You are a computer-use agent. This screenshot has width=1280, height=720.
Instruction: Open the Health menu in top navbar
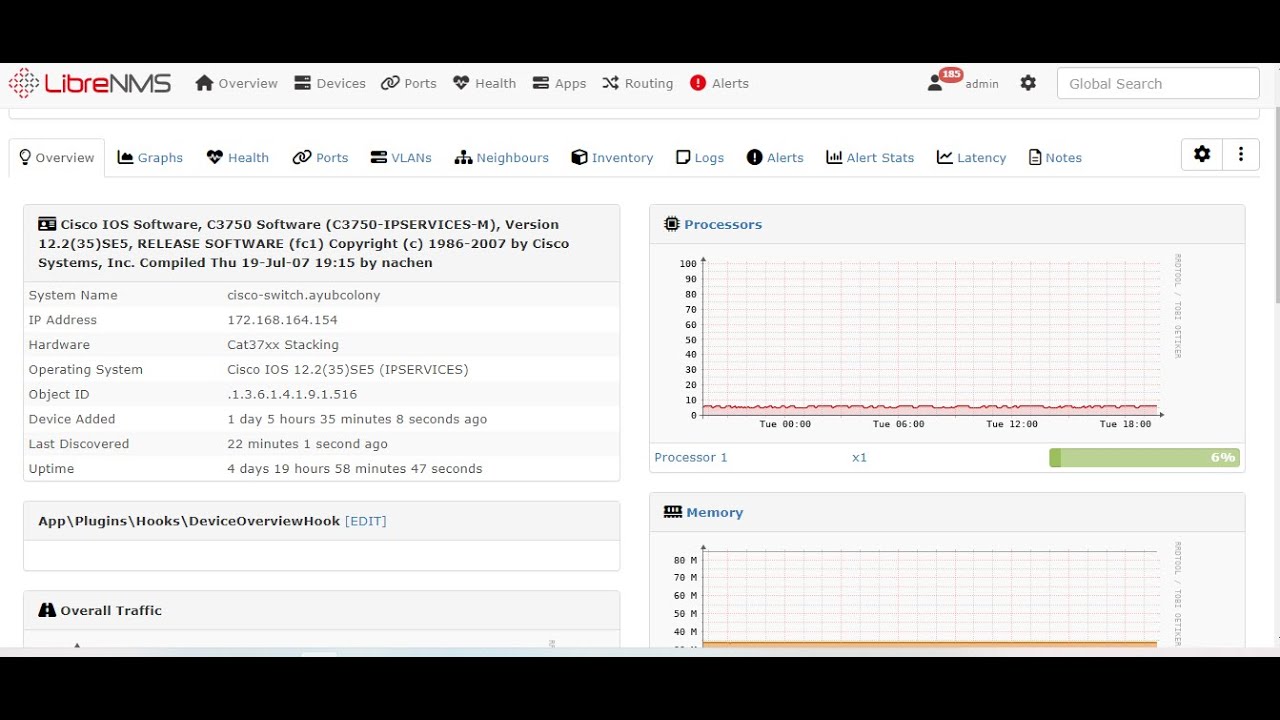pos(484,83)
